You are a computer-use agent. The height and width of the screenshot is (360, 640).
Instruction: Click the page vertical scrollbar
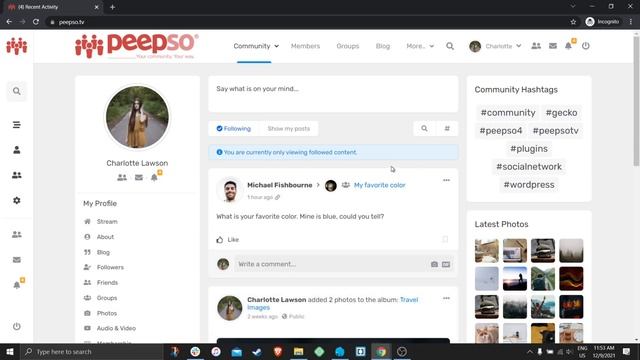[x=636, y=102]
